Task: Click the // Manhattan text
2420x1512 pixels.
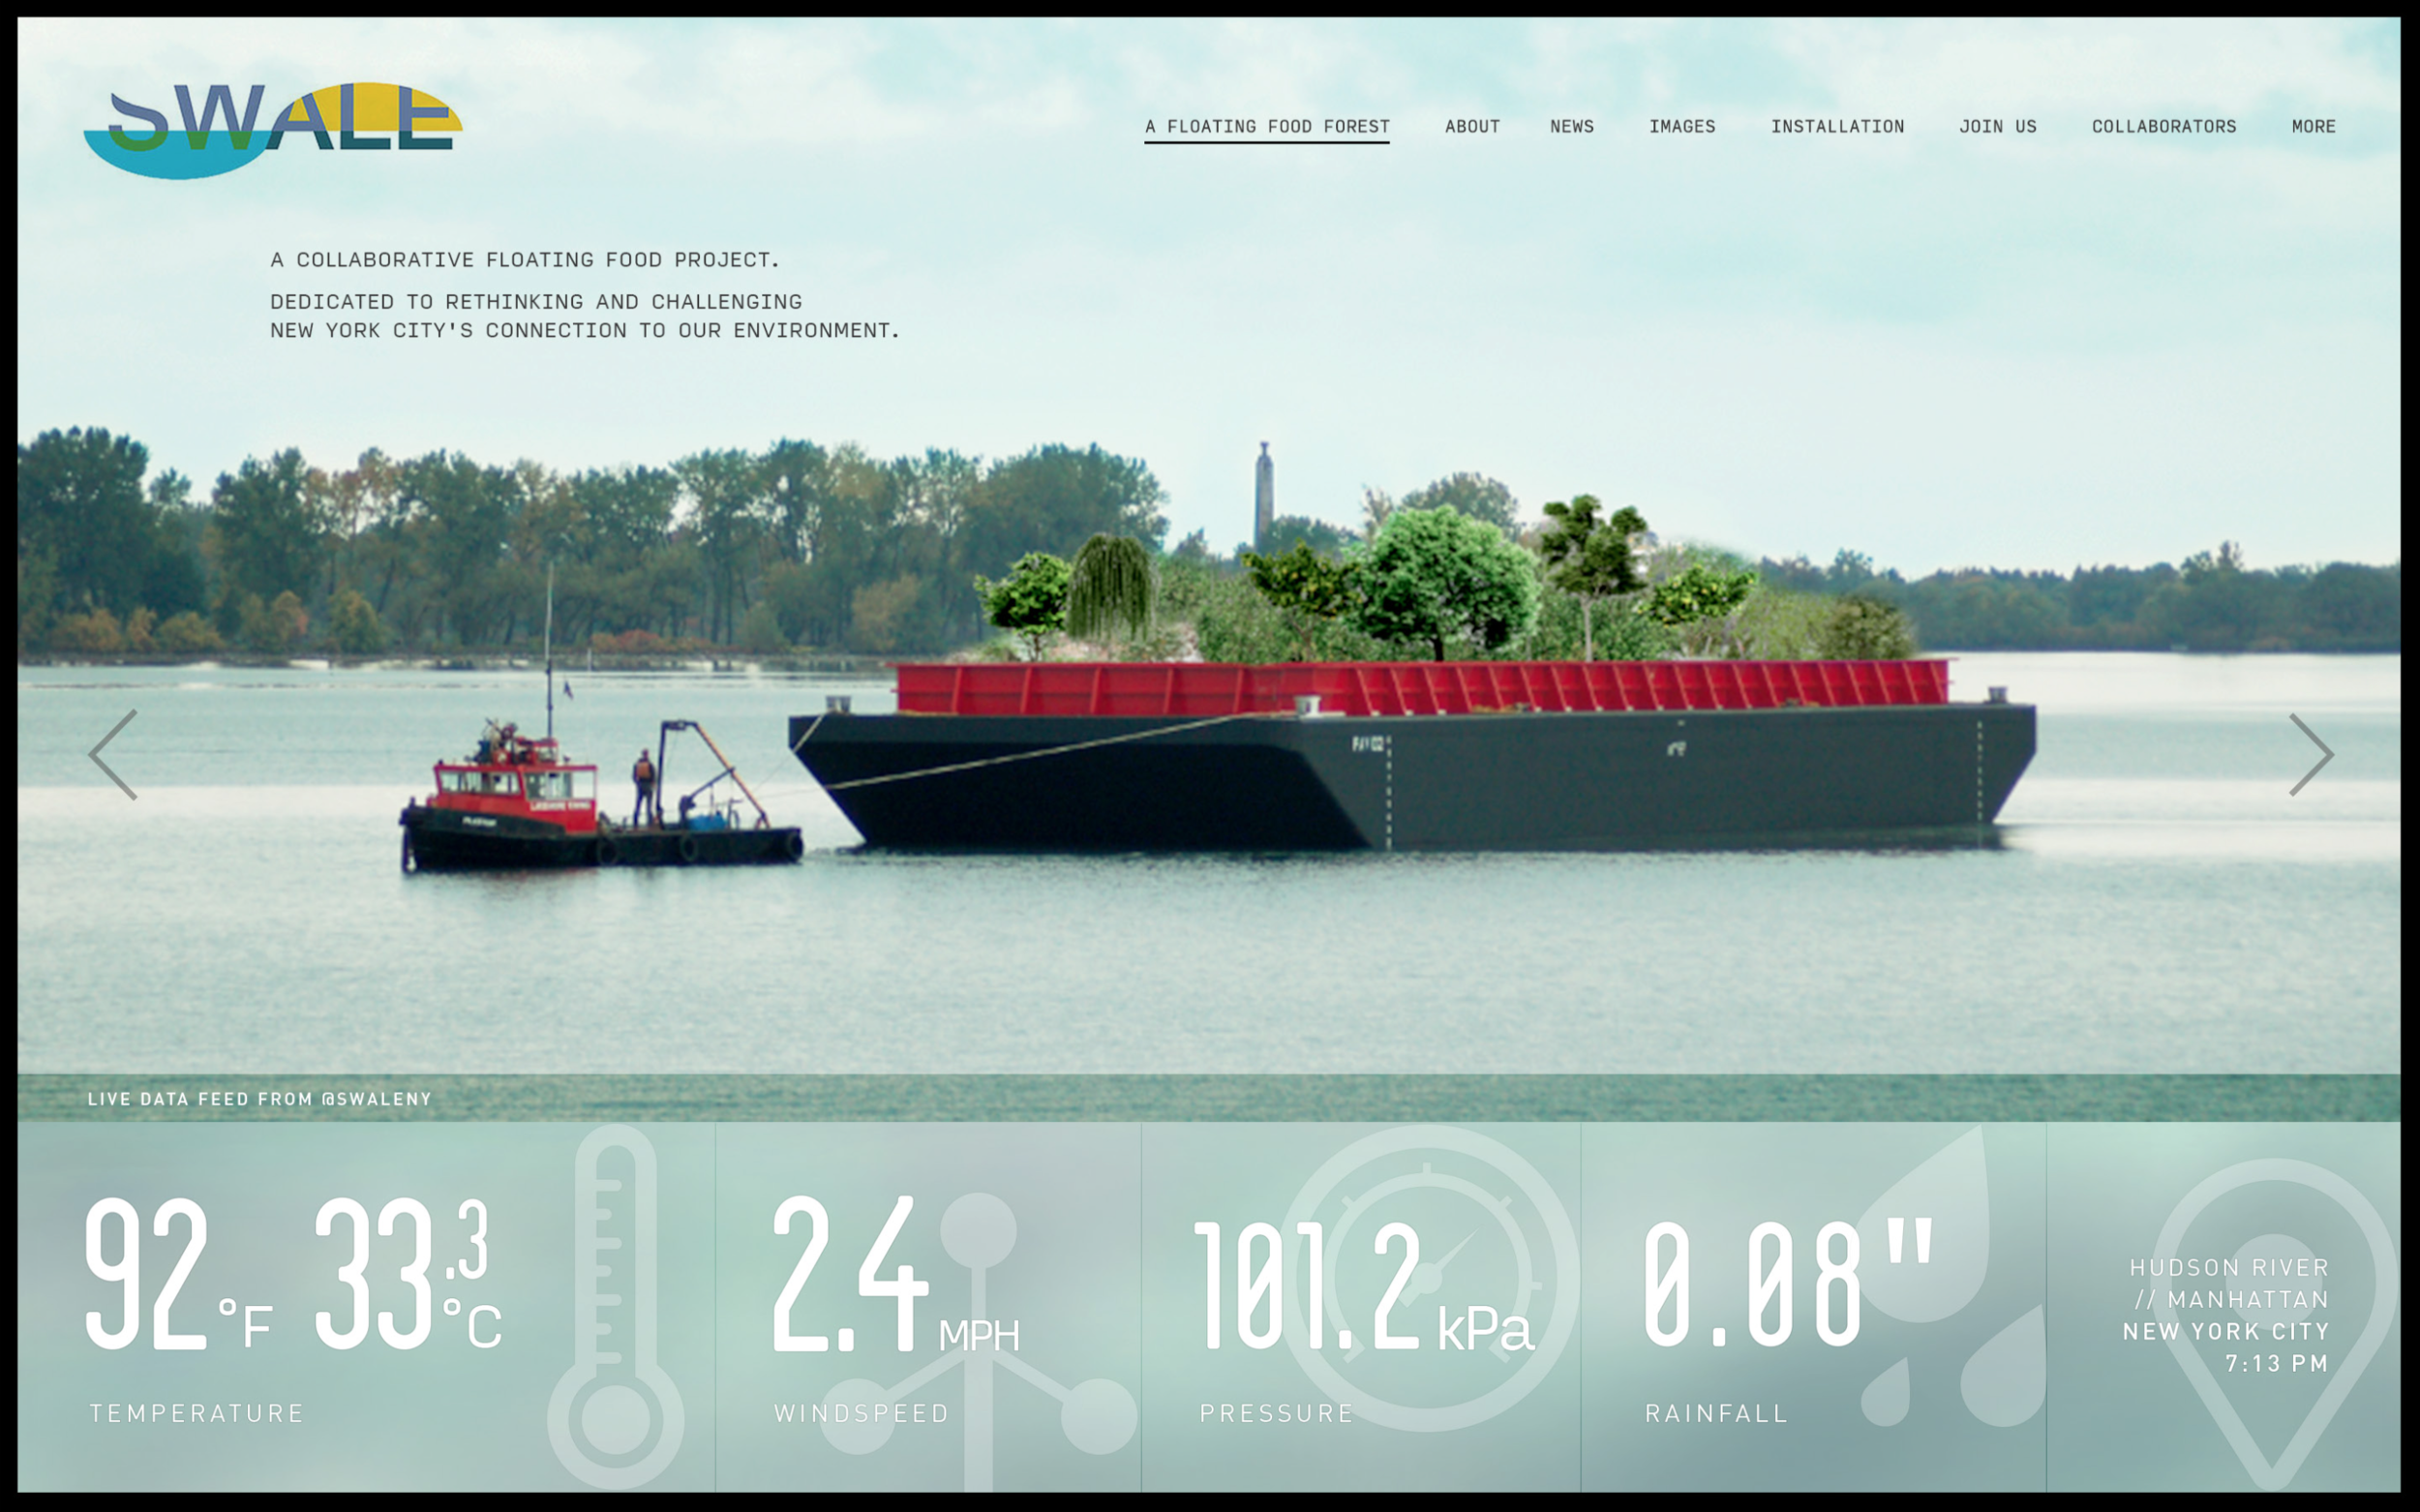Action: (2232, 1300)
